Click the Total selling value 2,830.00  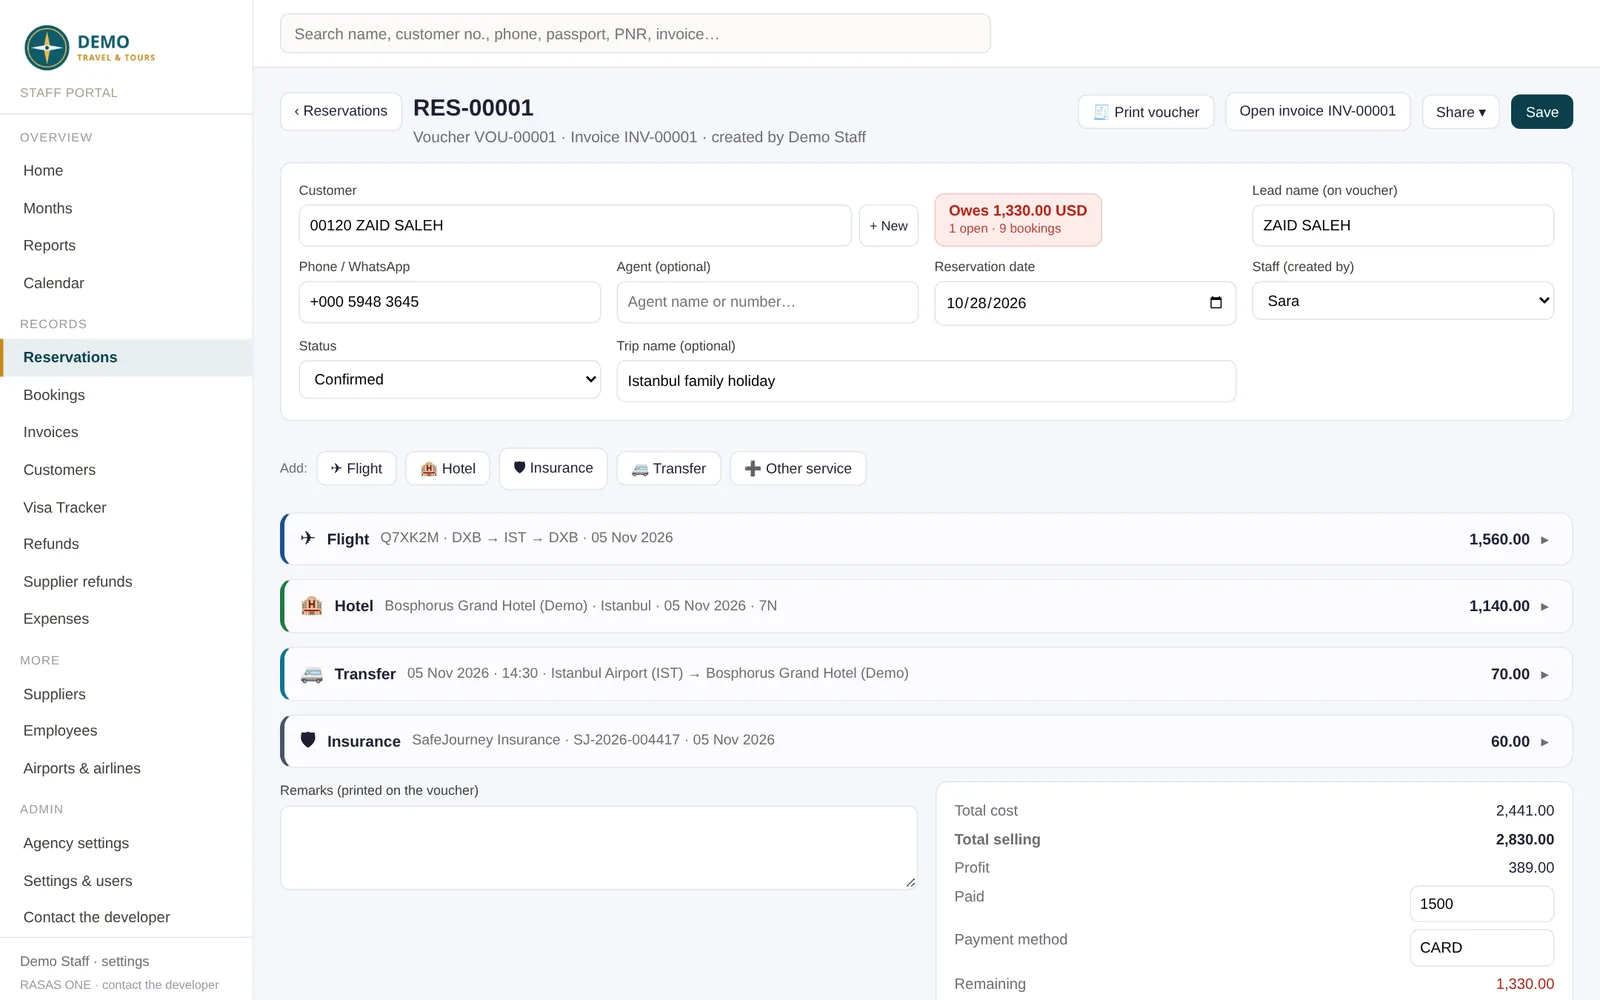pyautogui.click(x=1525, y=840)
